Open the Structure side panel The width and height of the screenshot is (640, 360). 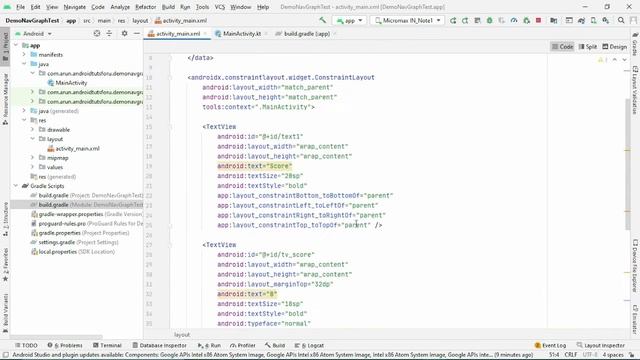pos(5,218)
